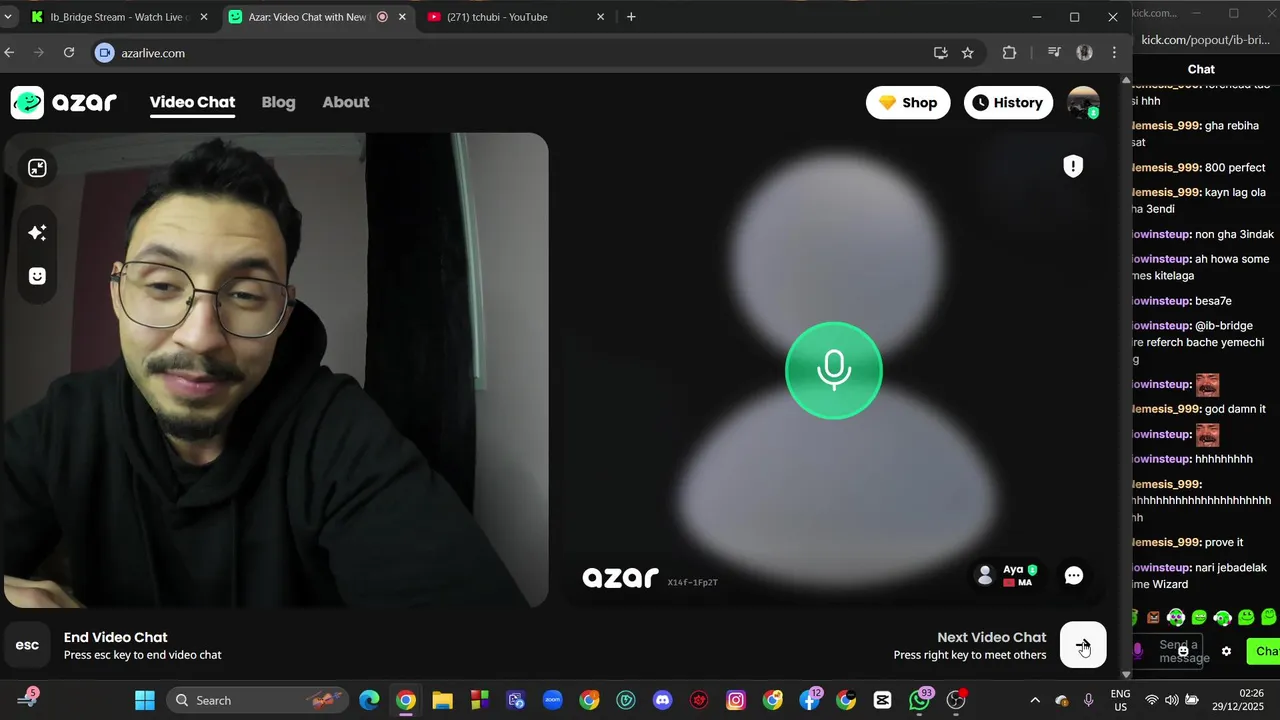Open the smiley face filter option
Screen dimensions: 1280x720
37,276
